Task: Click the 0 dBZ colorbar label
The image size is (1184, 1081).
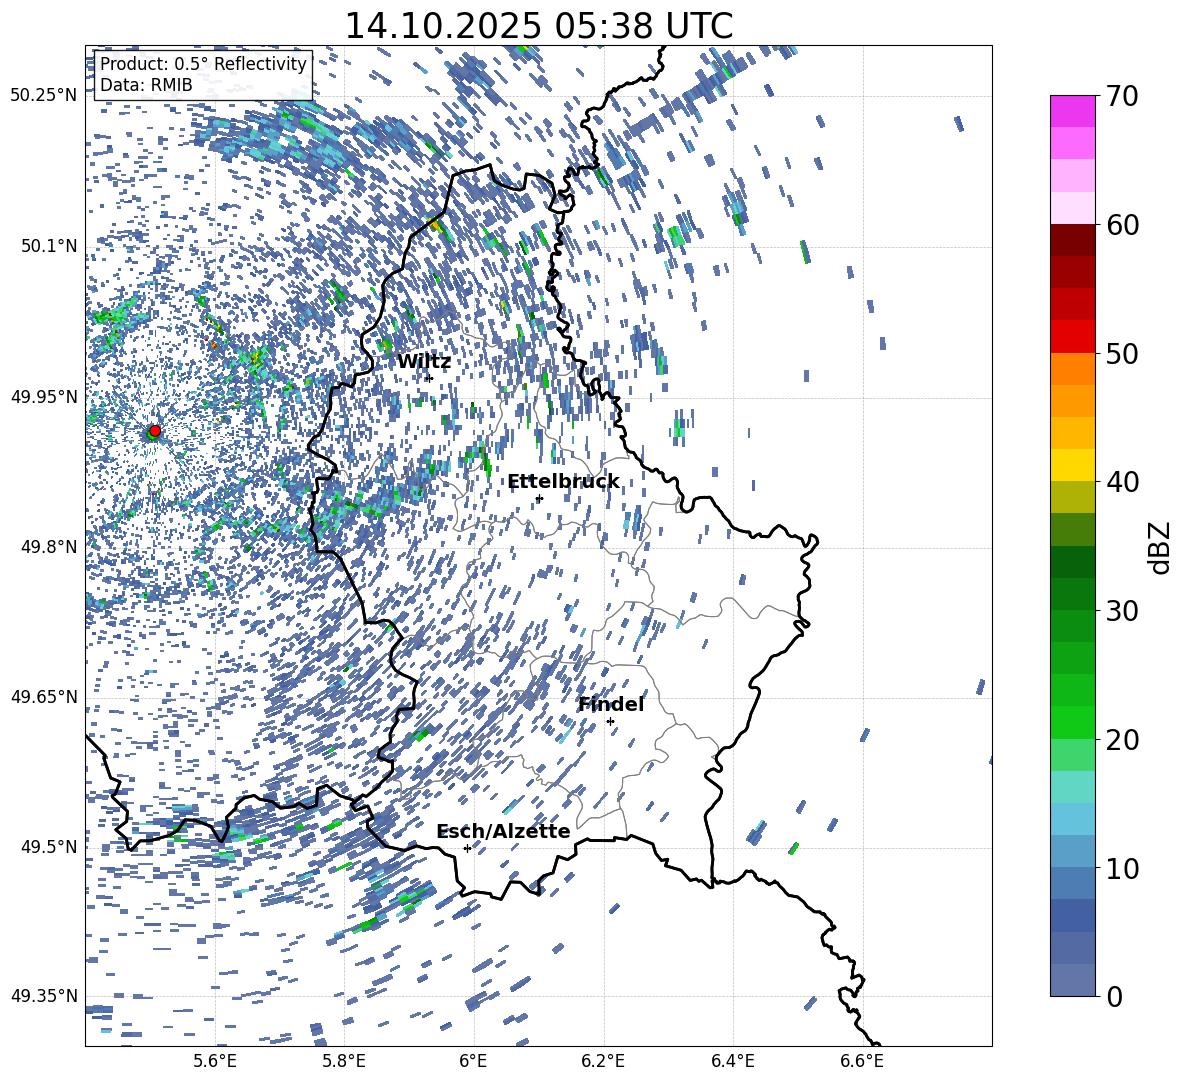Action: coord(1114,997)
